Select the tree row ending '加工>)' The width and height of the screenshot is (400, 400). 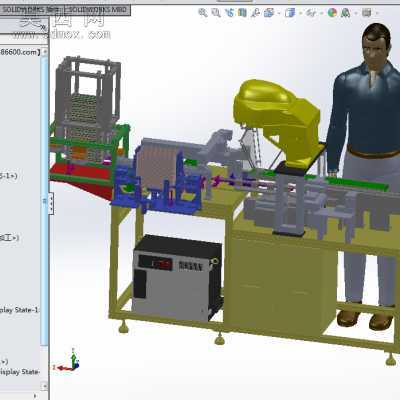[10, 238]
